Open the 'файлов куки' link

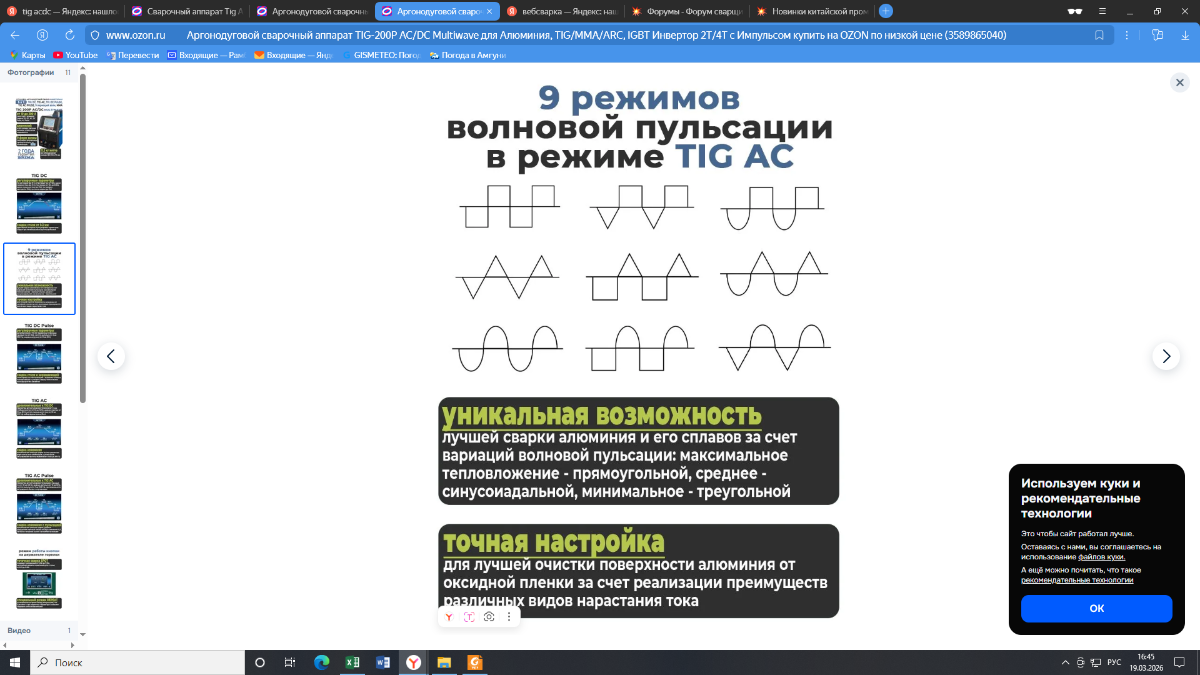coord(1100,556)
